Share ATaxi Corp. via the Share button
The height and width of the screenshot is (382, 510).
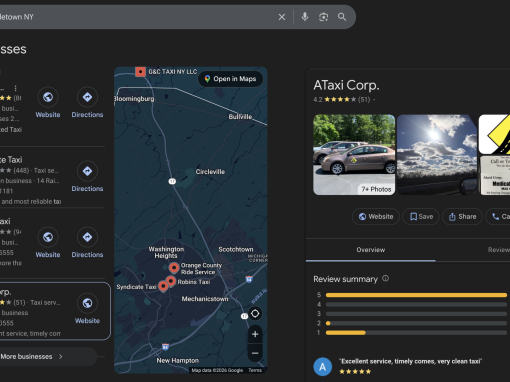(x=462, y=217)
